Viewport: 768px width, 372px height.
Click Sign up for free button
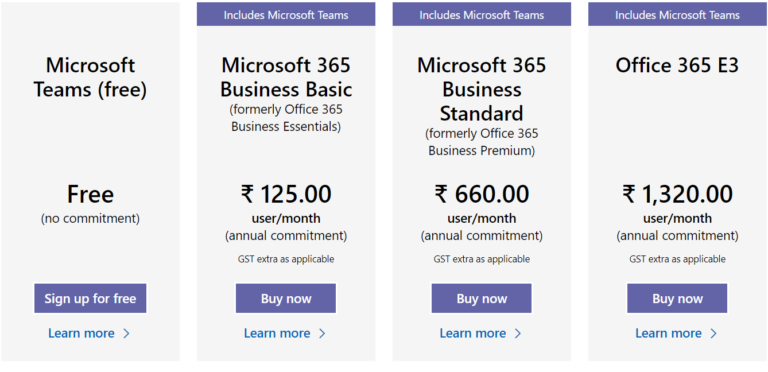click(90, 298)
